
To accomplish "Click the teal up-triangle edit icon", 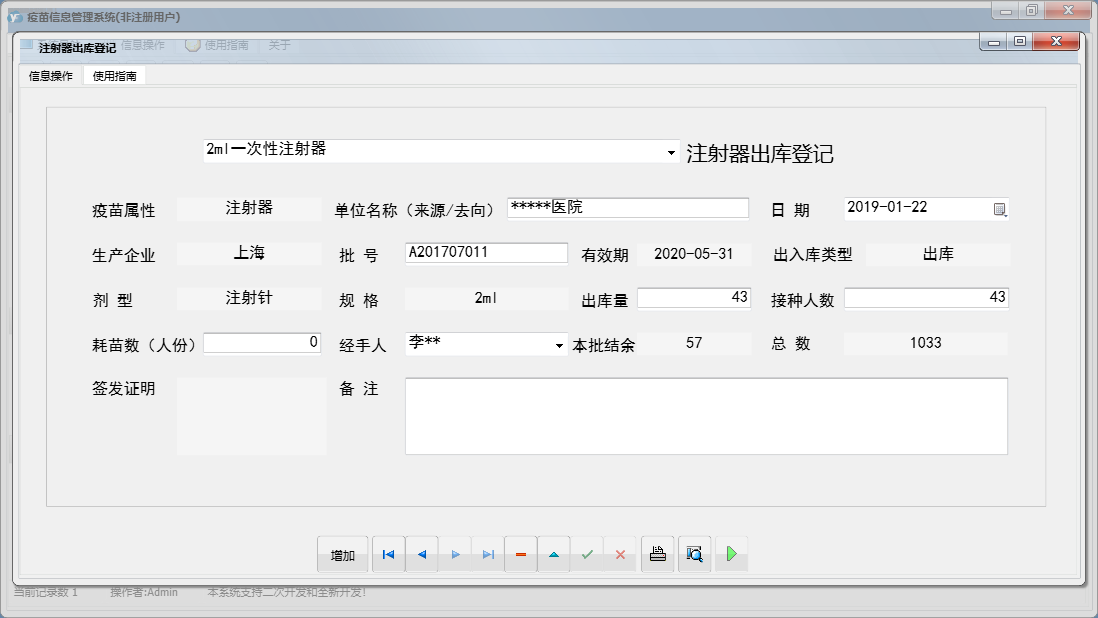I will (x=554, y=555).
